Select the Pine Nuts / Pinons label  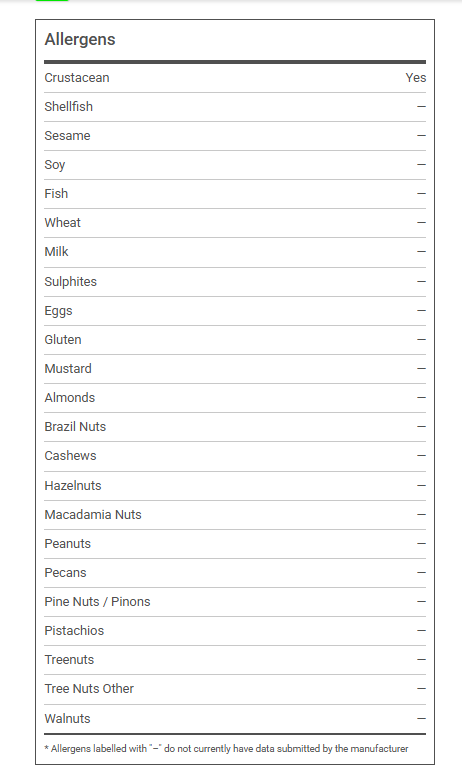97,602
